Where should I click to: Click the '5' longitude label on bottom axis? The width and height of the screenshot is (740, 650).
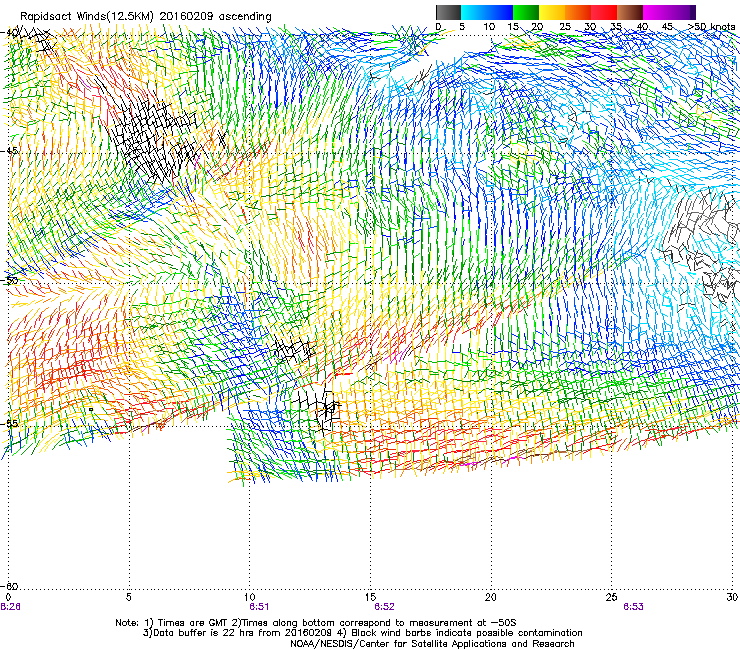tap(129, 597)
